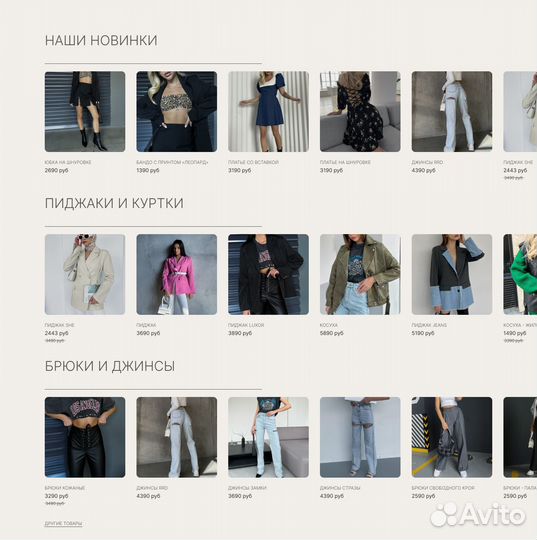Screen dimensions: 537x540
Task: Select the blue dress with white insert
Action: click(268, 112)
